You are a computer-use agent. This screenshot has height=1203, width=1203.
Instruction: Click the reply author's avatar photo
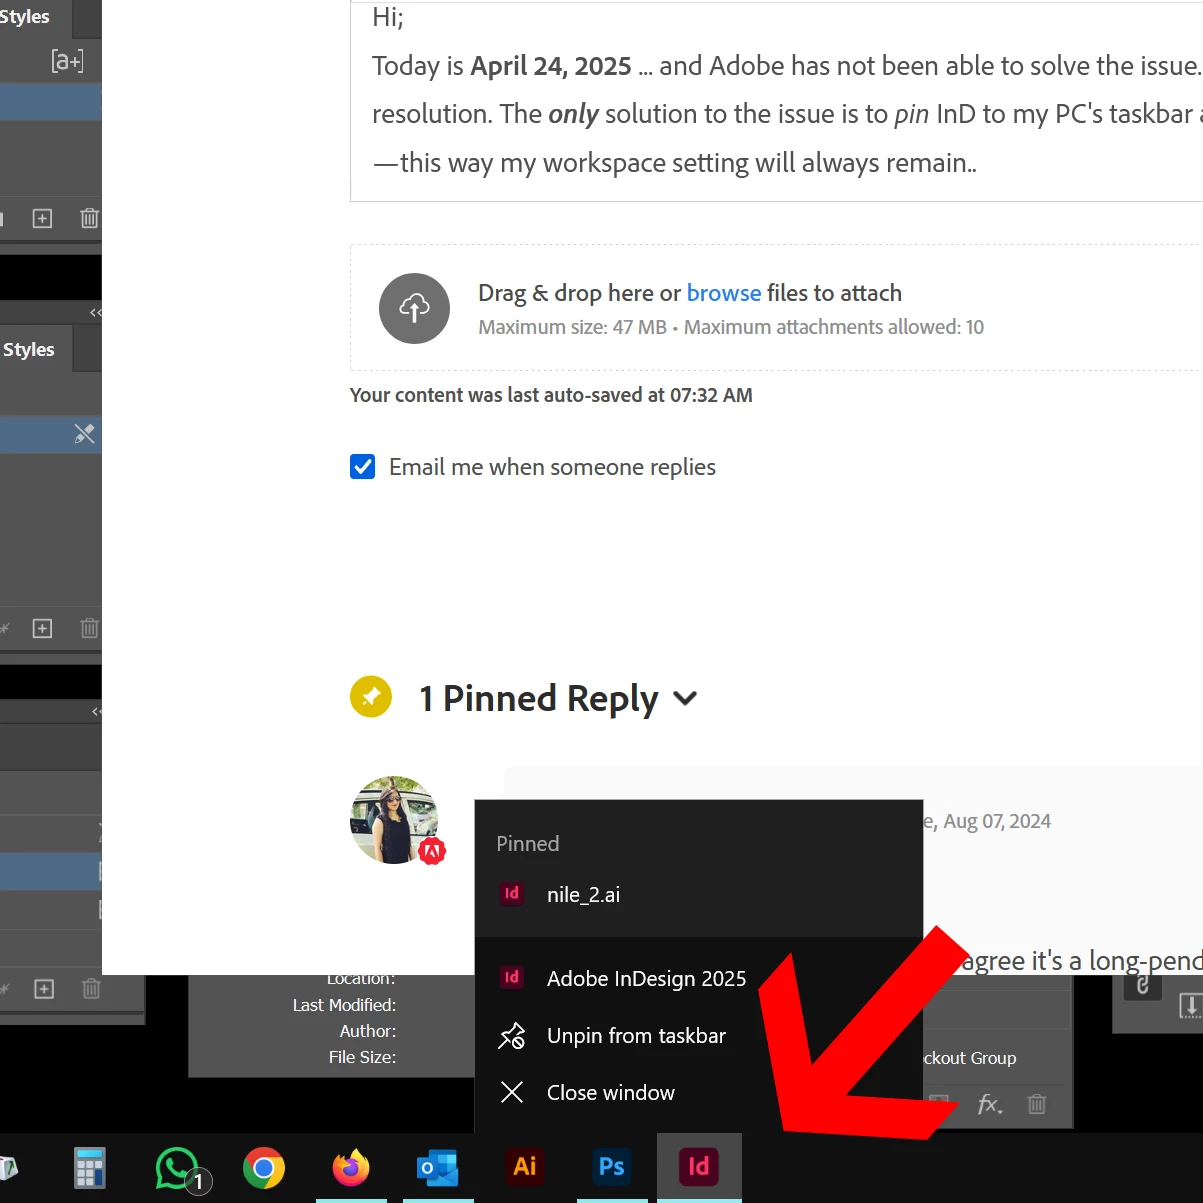point(394,820)
